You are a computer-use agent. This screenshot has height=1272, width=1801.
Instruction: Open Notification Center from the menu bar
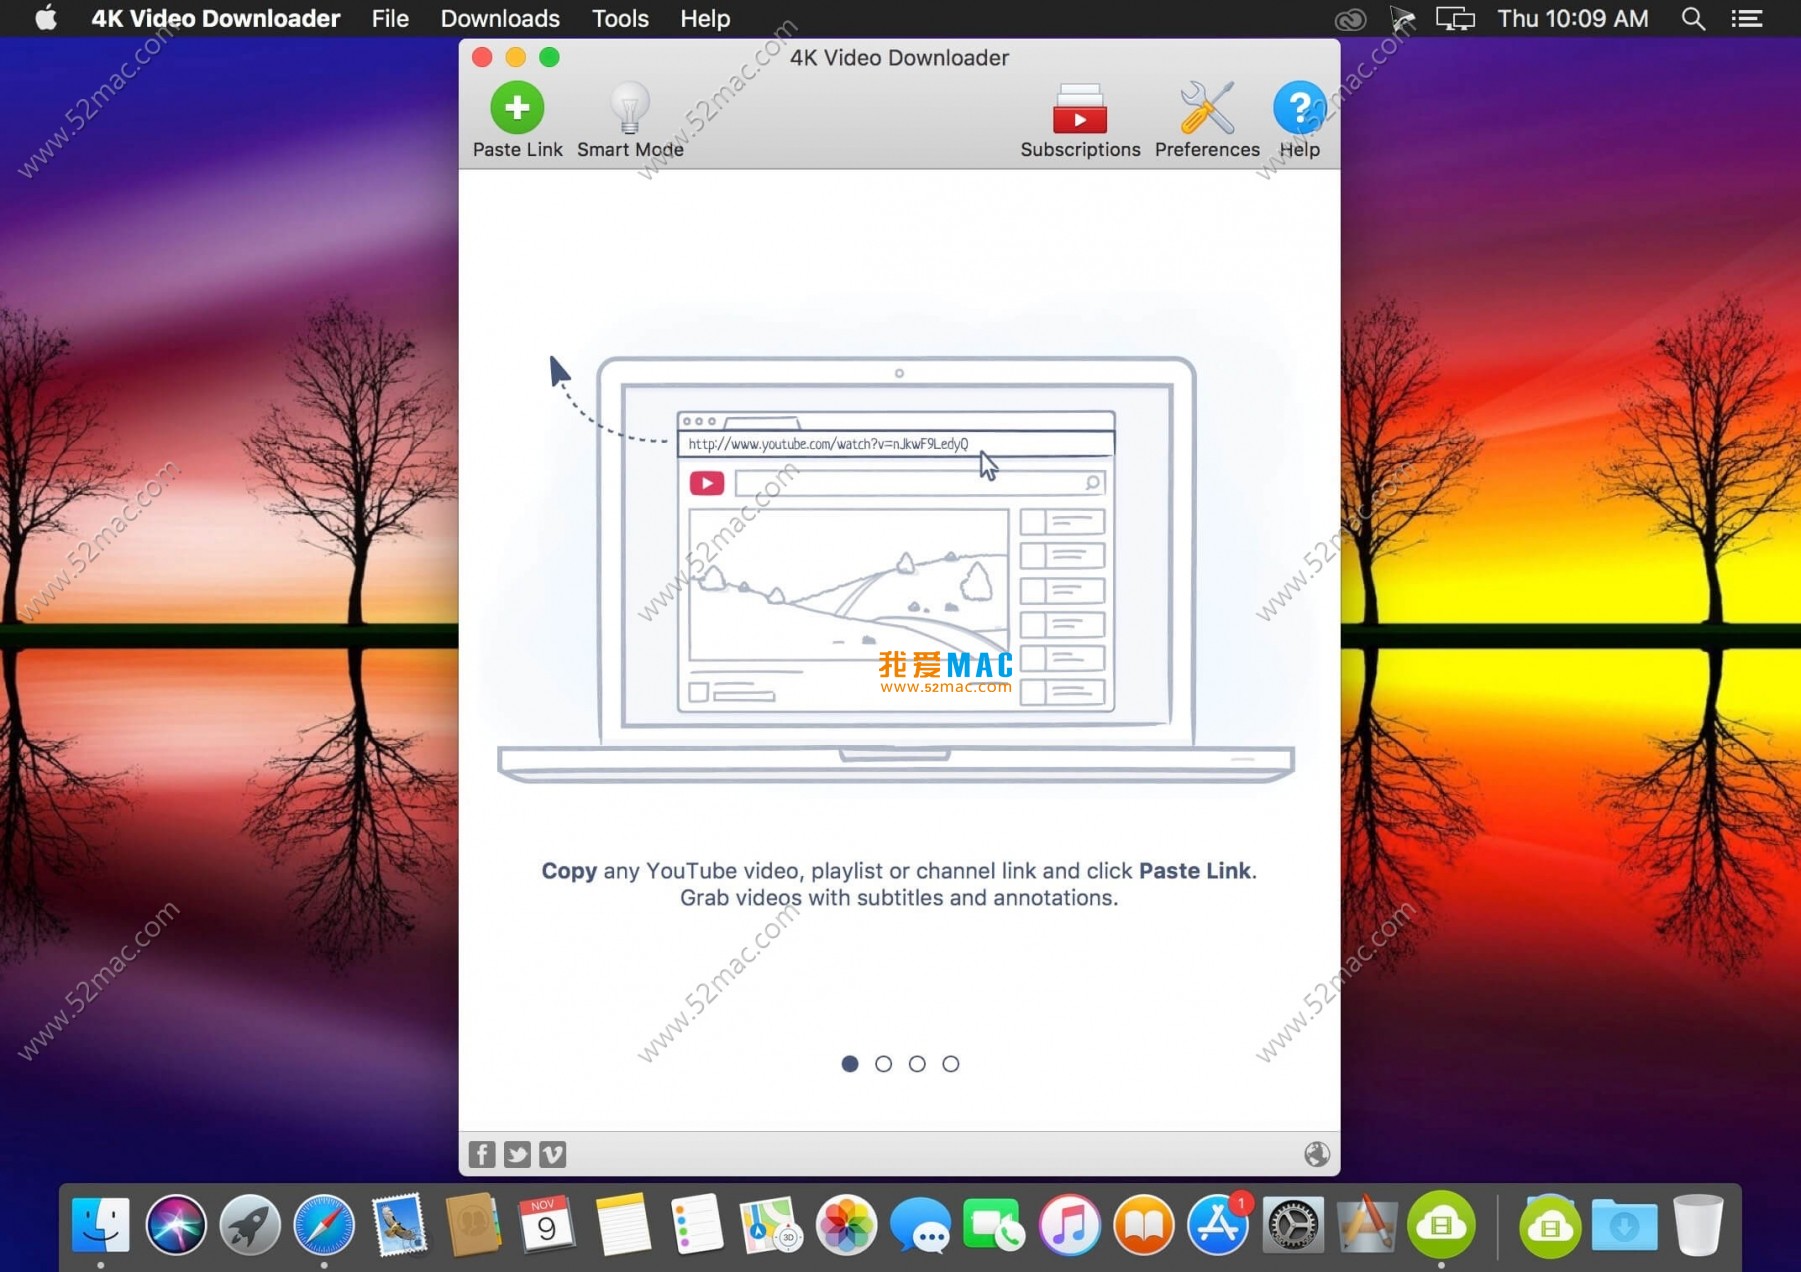(x=1747, y=18)
